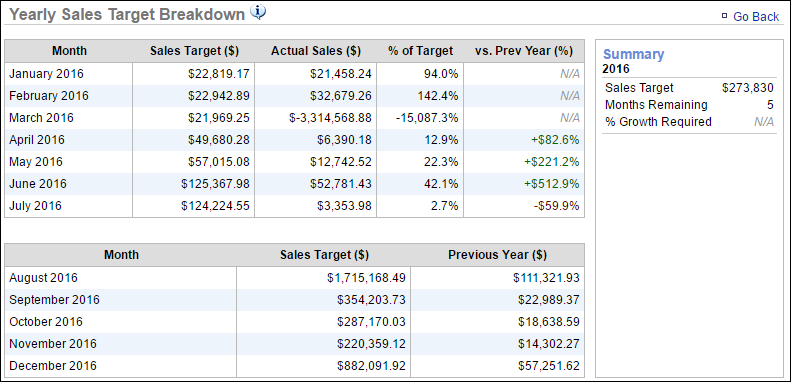Select the October 2016 previous year amount
Screen dimensions: 792x382
pos(549,322)
